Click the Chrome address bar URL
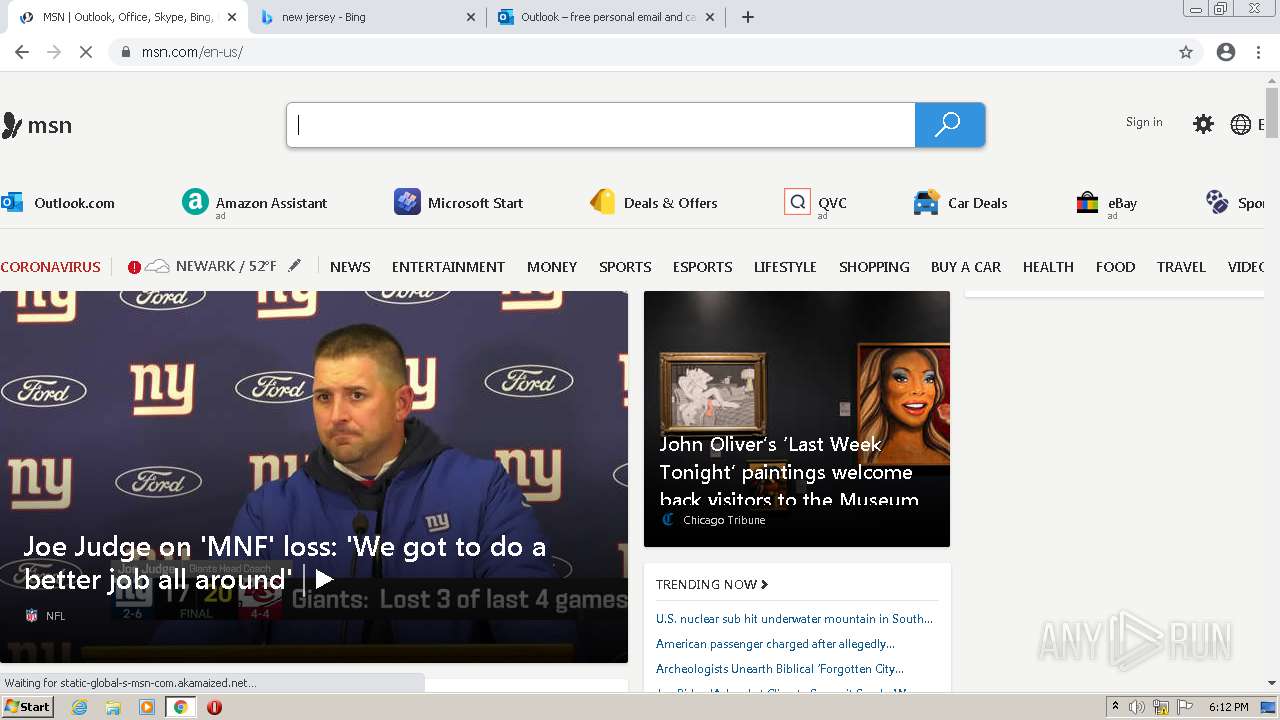 coord(192,52)
